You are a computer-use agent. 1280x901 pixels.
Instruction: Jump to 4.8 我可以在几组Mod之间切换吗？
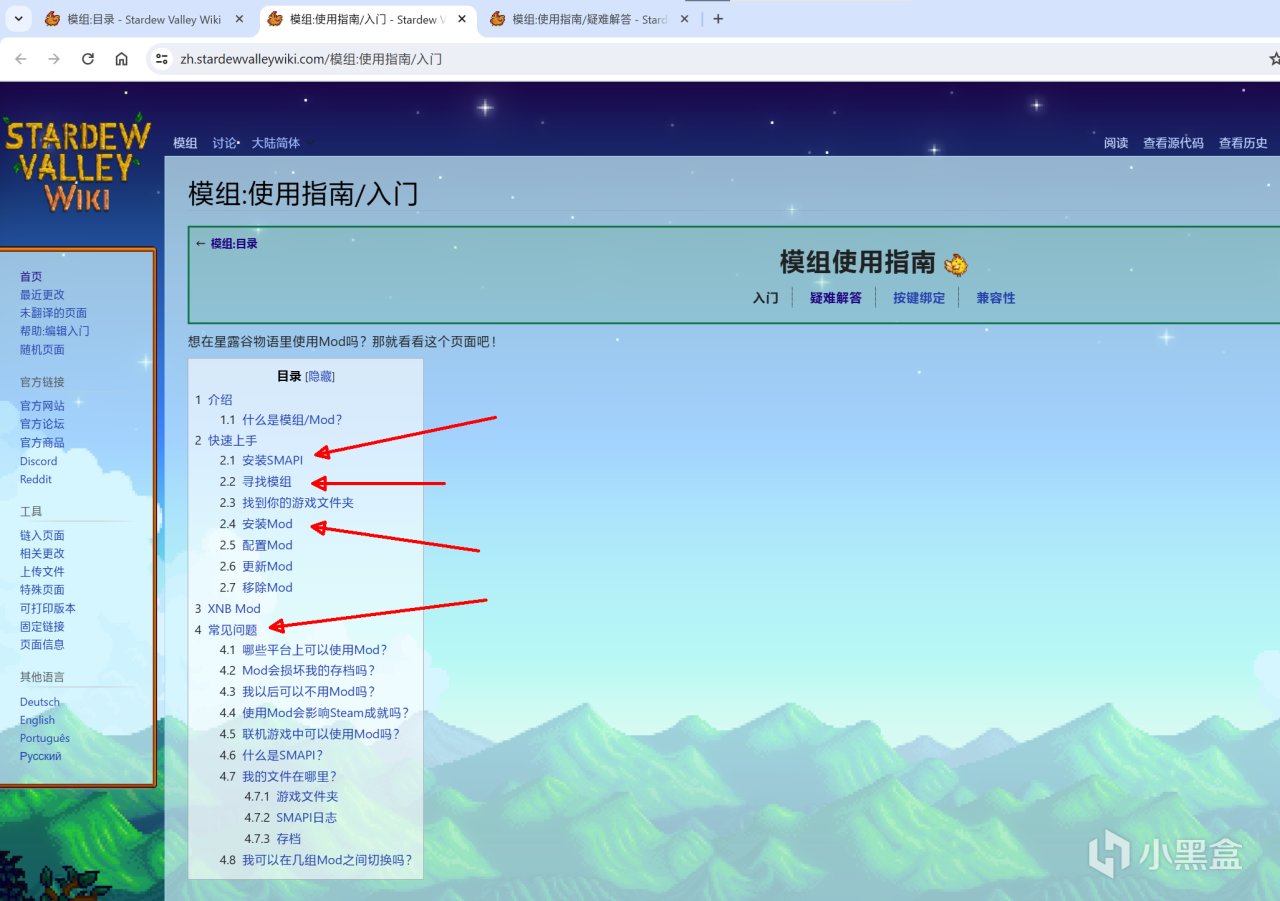pos(316,860)
